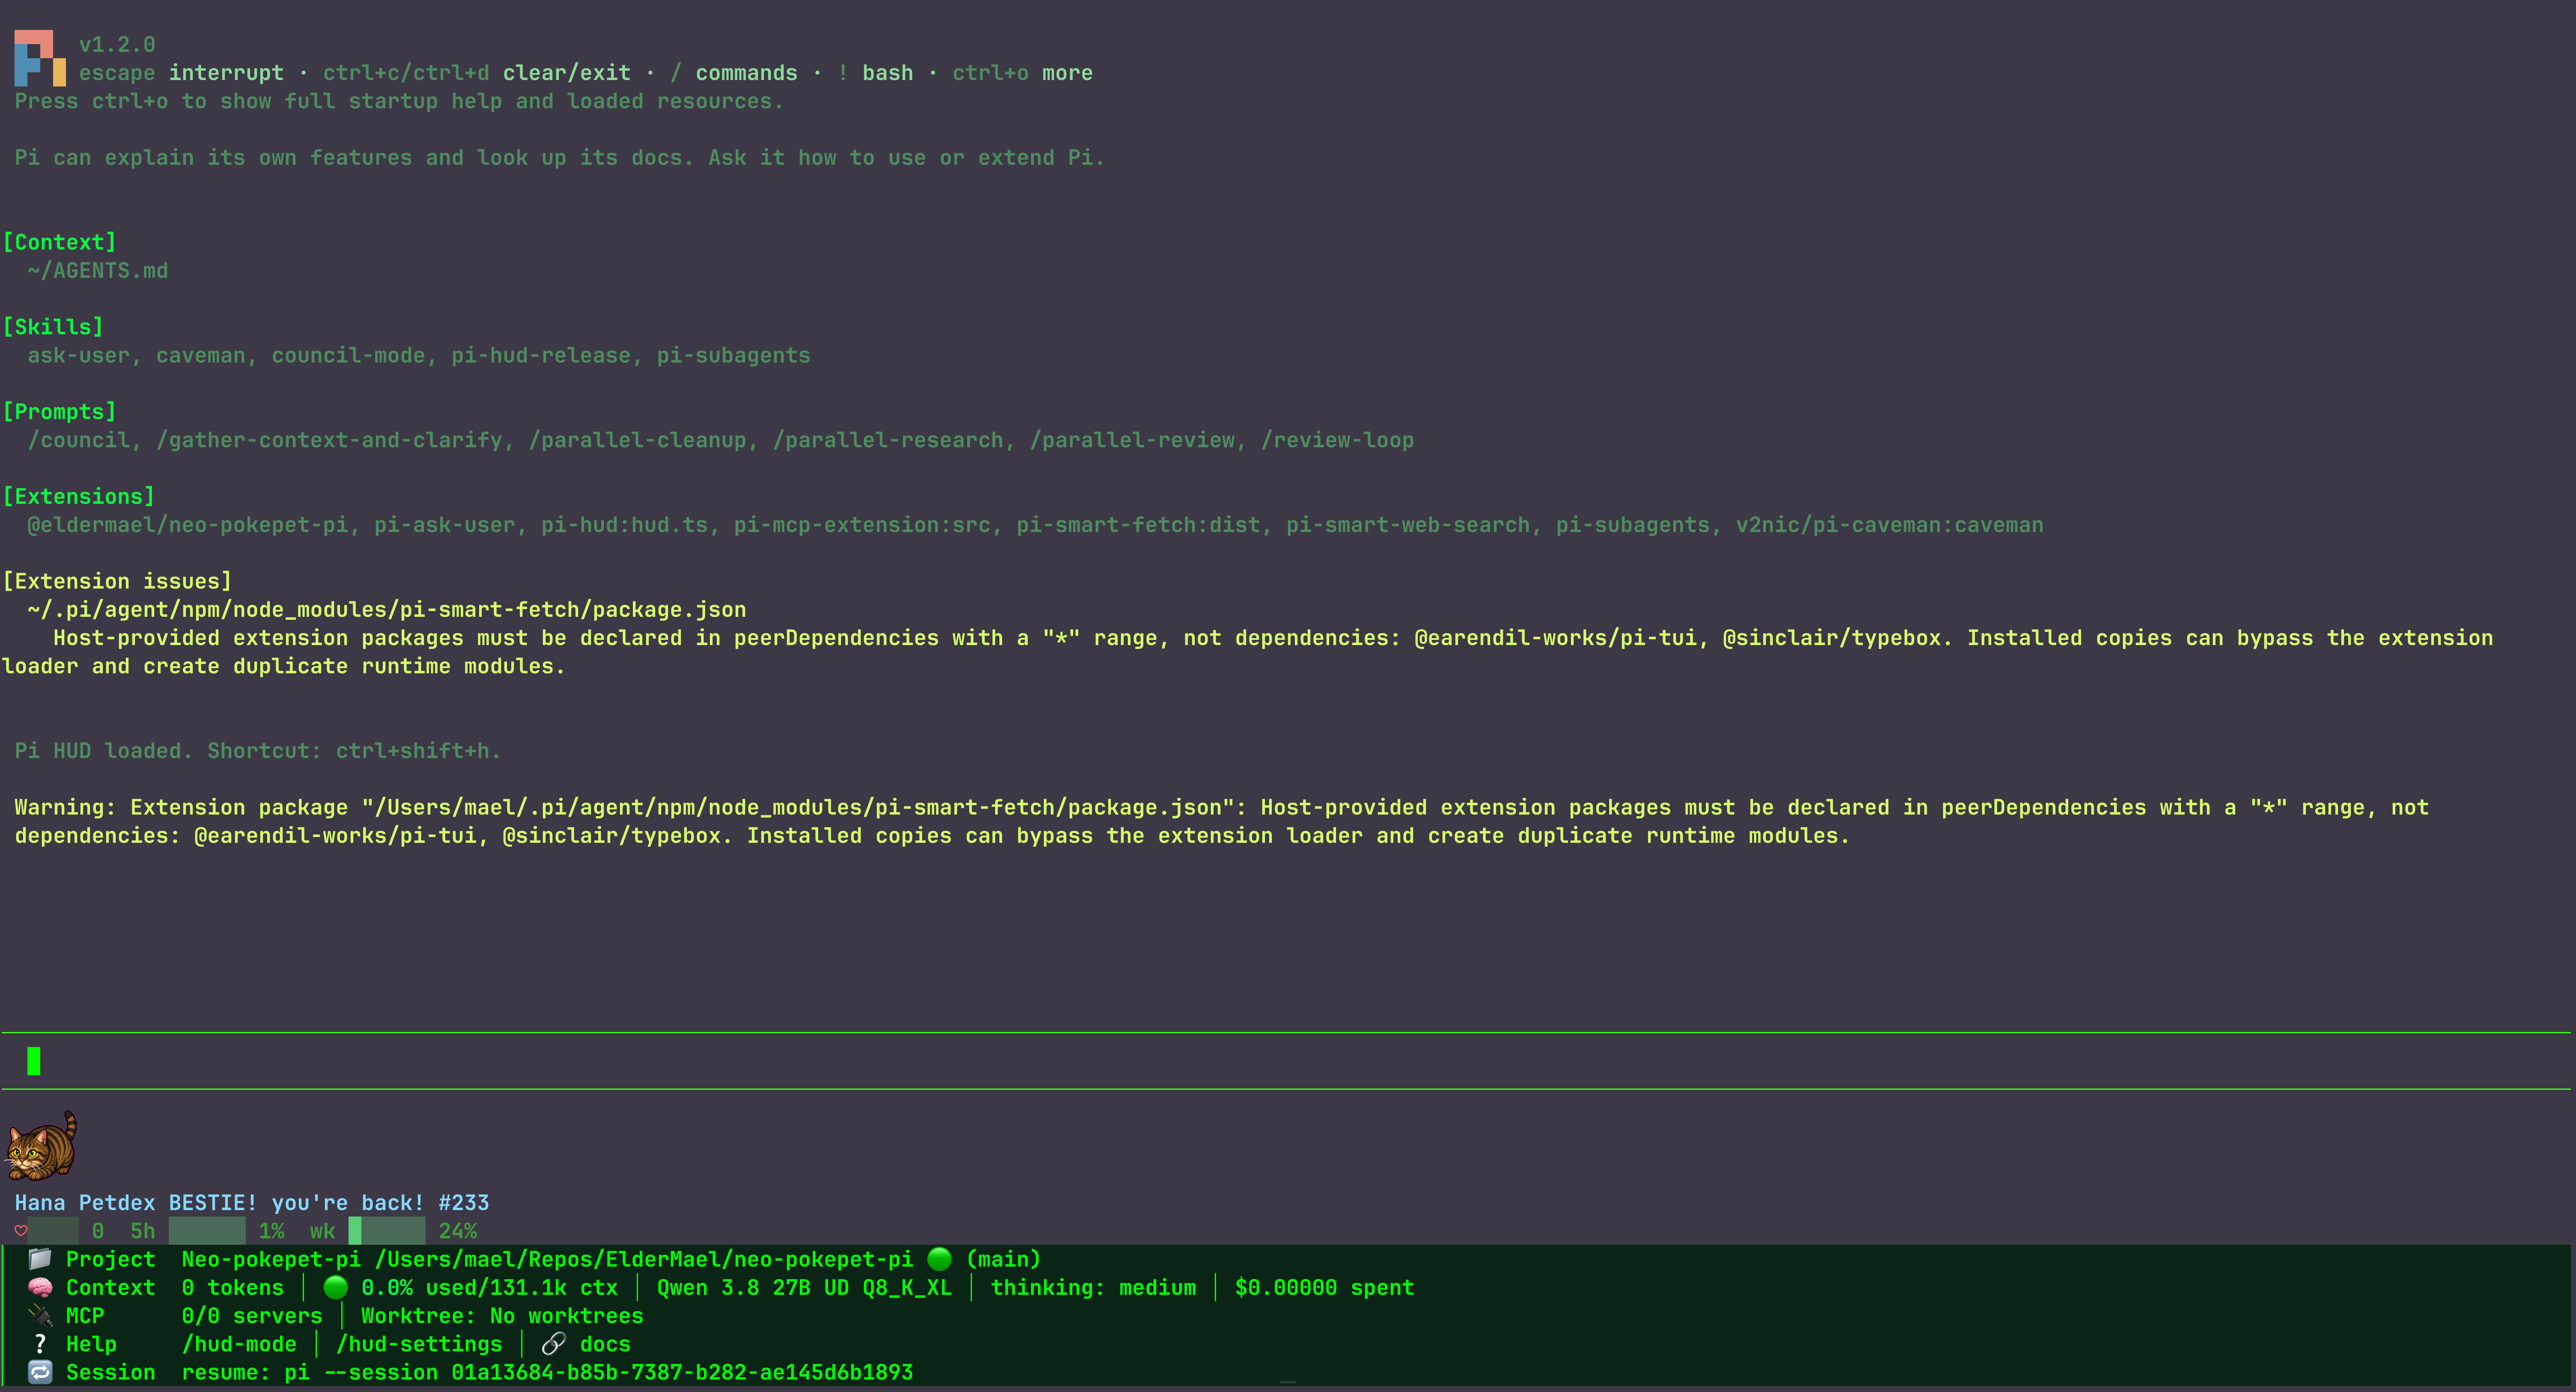This screenshot has height=1392, width=2576.
Task: Click the MCP plug icon
Action: click(40, 1315)
